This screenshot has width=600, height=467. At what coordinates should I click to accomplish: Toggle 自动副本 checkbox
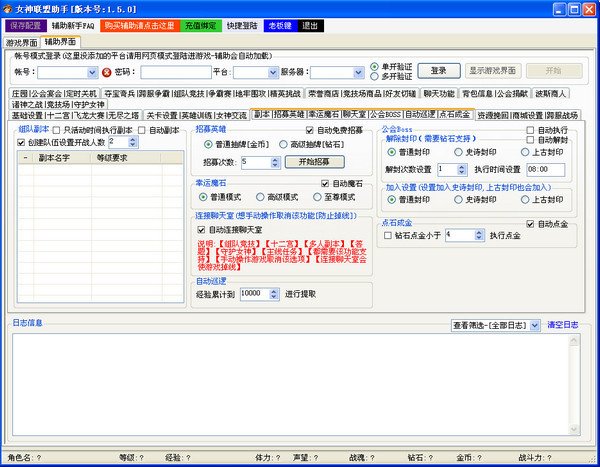click(142, 131)
